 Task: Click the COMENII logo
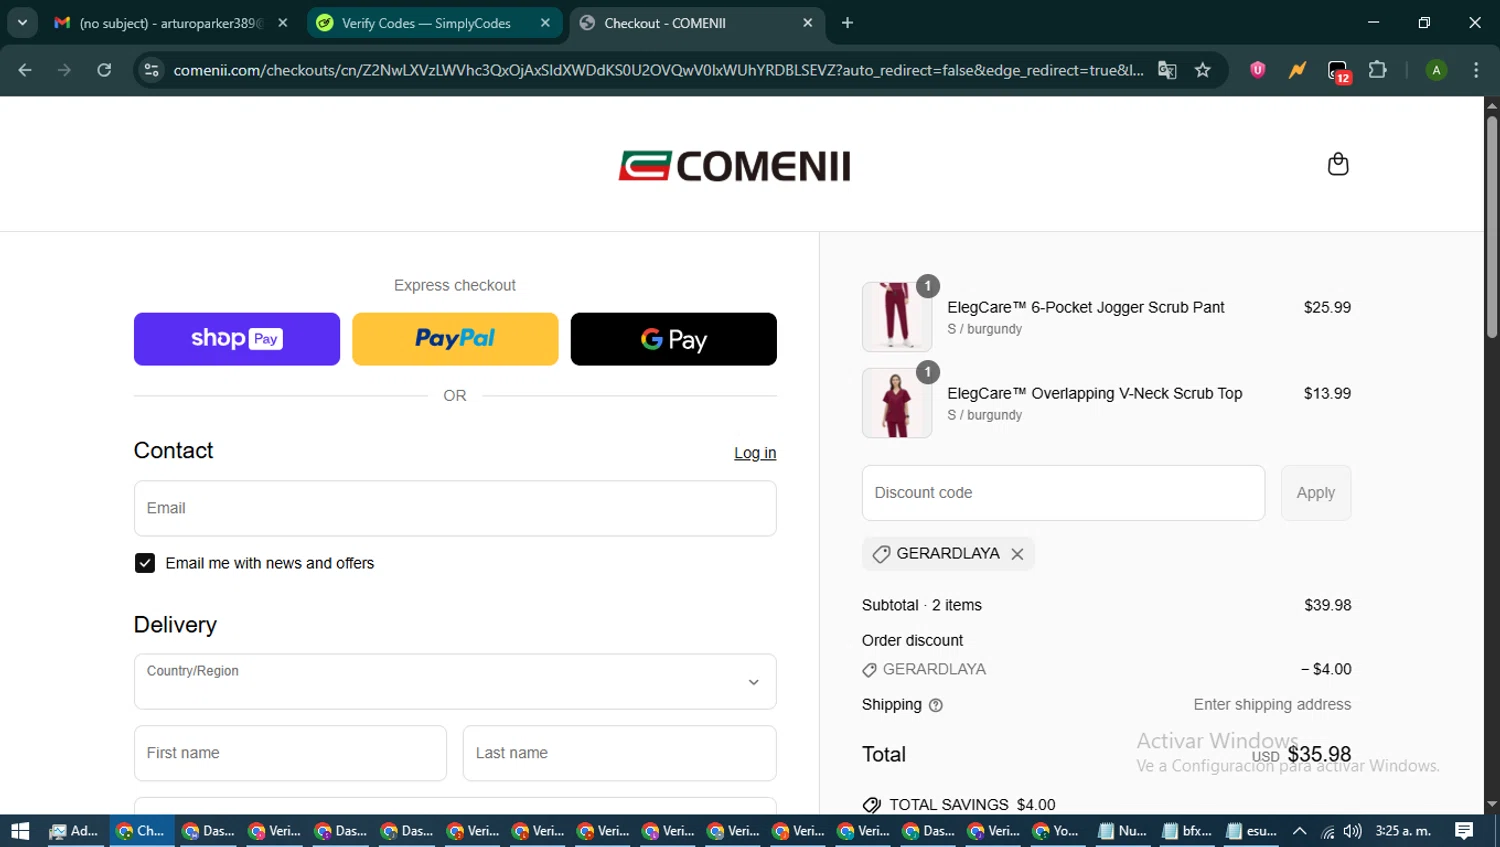(x=735, y=165)
